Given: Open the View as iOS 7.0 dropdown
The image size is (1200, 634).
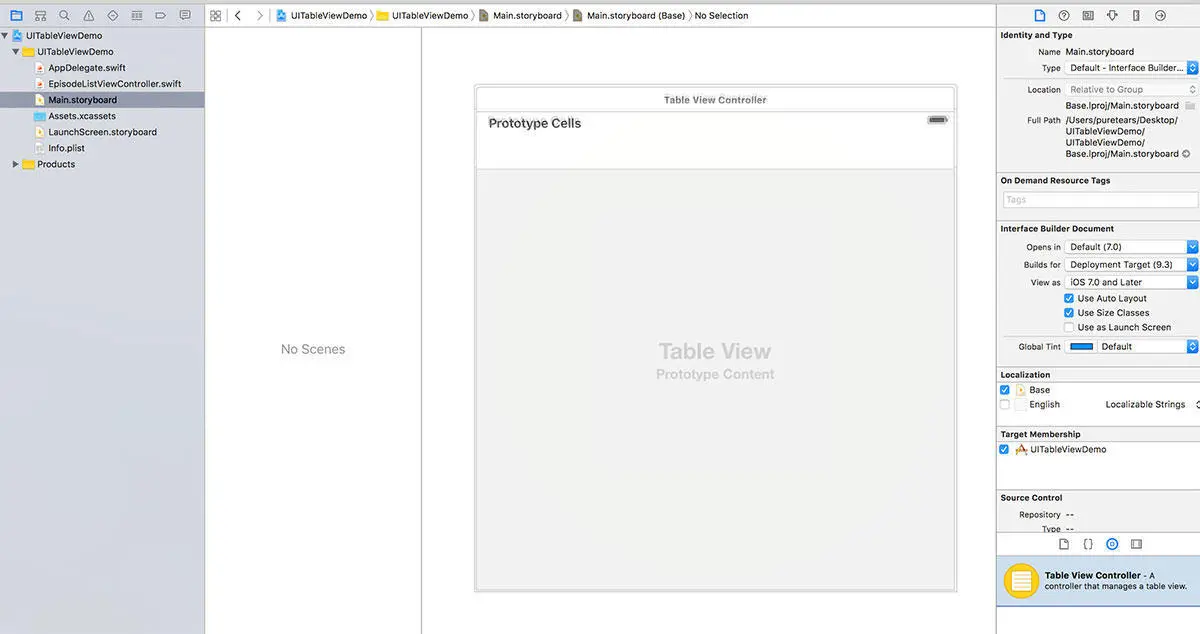Looking at the screenshot, I should click(x=1131, y=282).
